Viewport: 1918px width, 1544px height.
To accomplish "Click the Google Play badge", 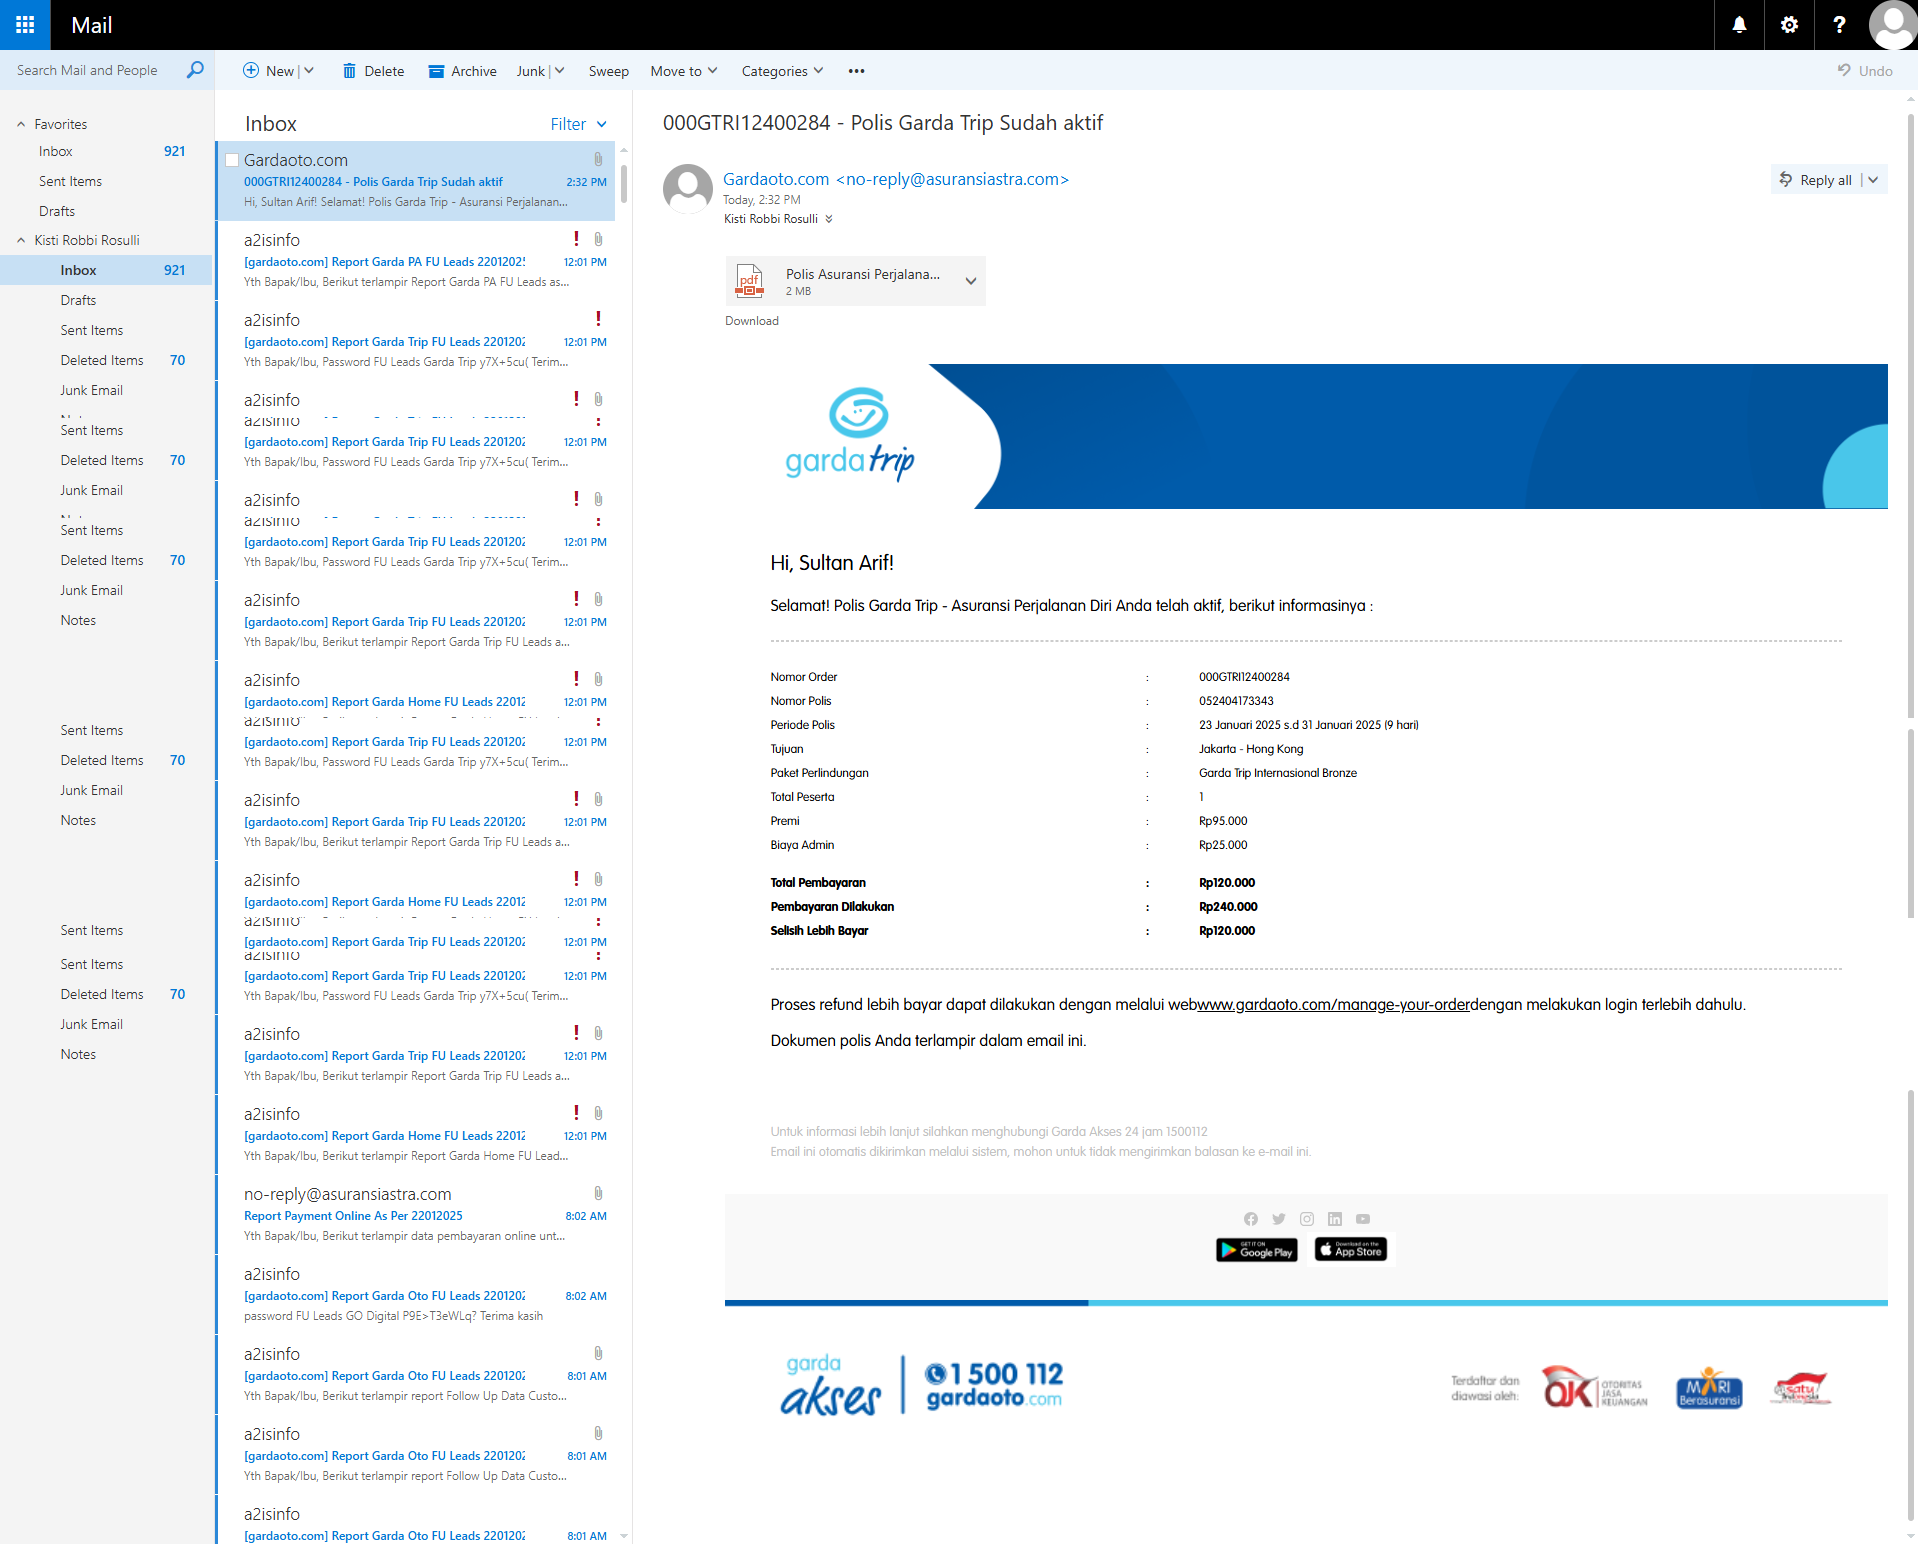I will pyautogui.click(x=1256, y=1250).
